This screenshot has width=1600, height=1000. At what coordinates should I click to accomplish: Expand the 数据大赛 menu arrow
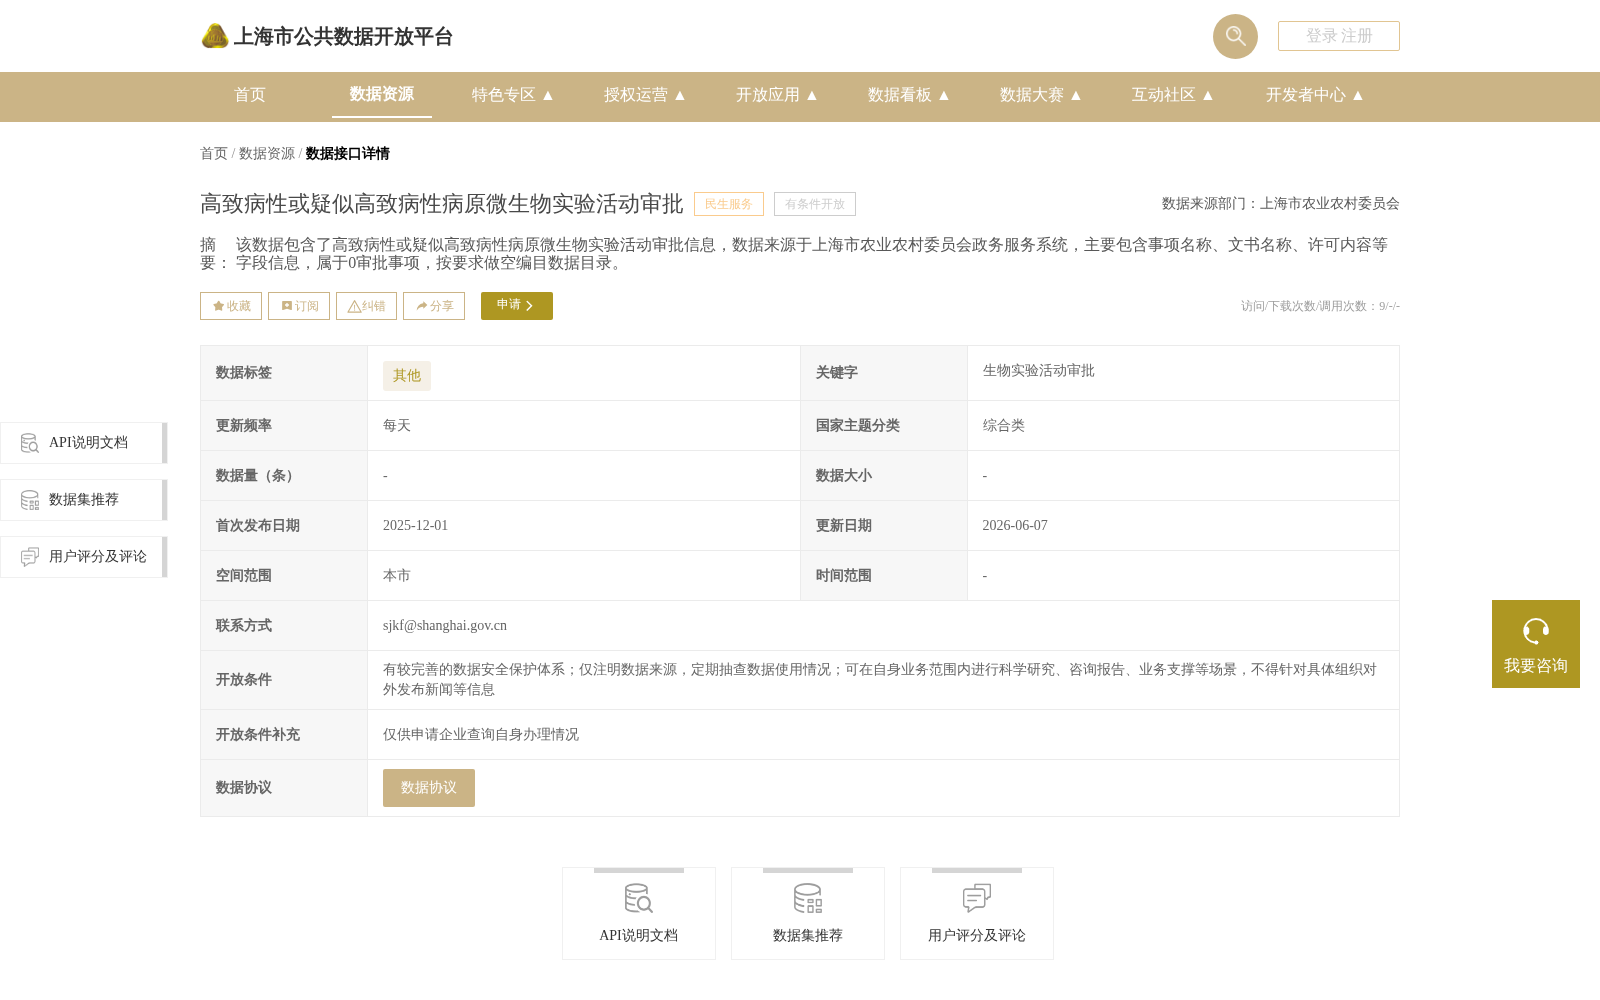pos(1076,95)
